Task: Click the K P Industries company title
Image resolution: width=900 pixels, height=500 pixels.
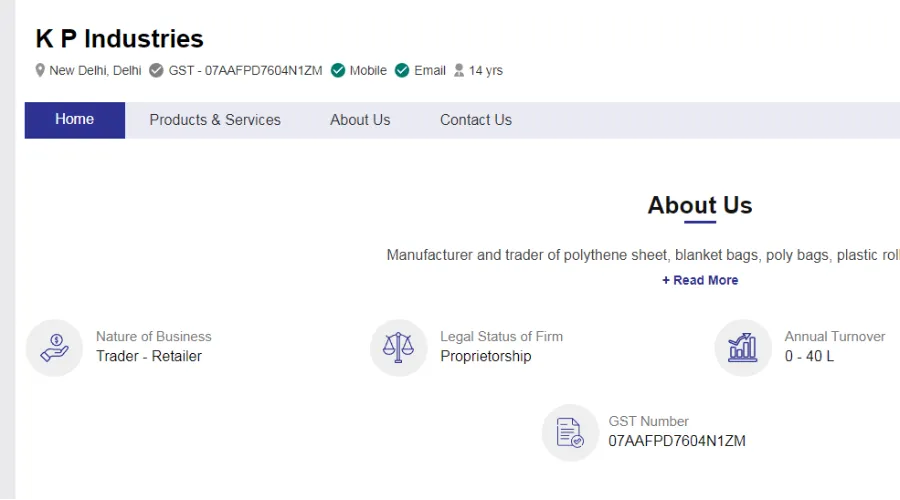Action: (119, 39)
